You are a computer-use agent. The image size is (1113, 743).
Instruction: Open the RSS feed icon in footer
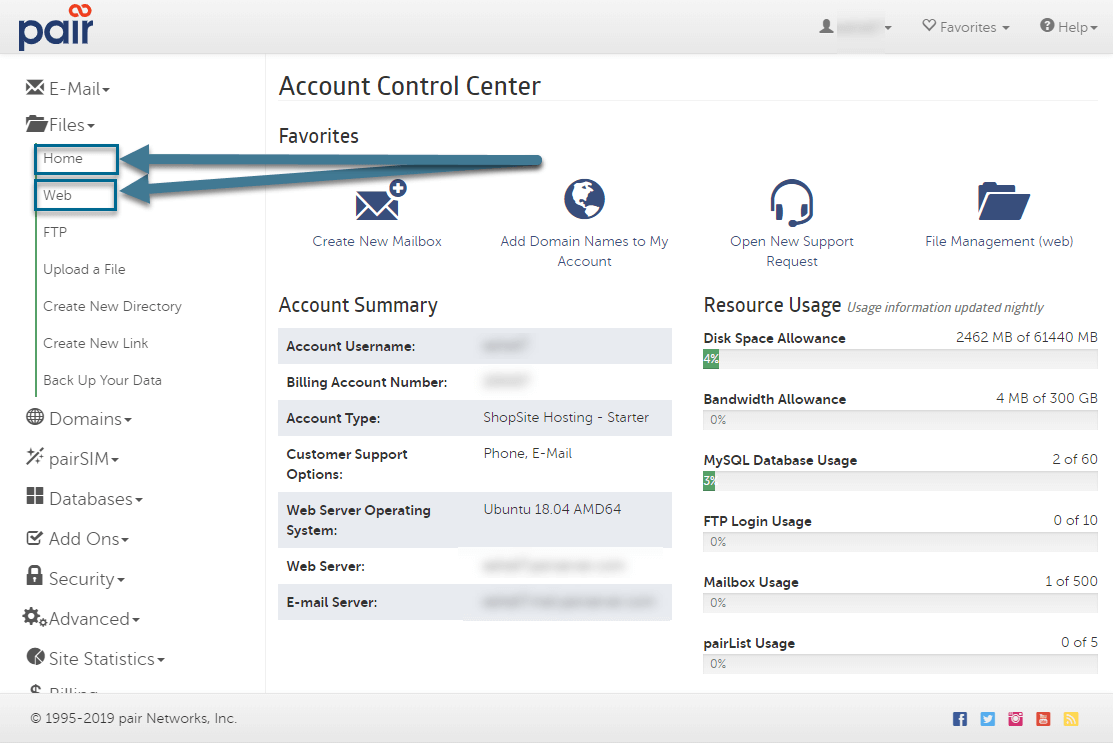tap(1071, 719)
